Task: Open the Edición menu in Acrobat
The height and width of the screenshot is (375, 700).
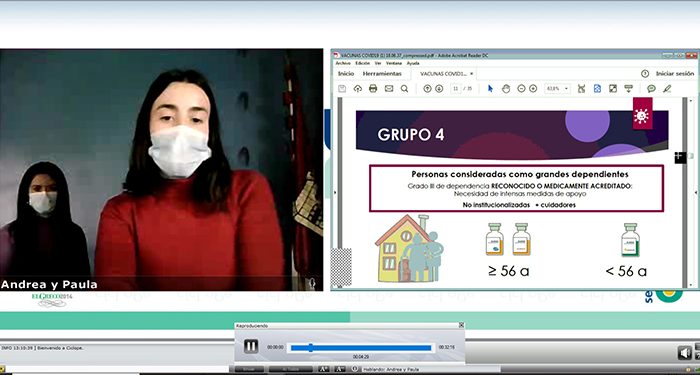Action: [362, 63]
